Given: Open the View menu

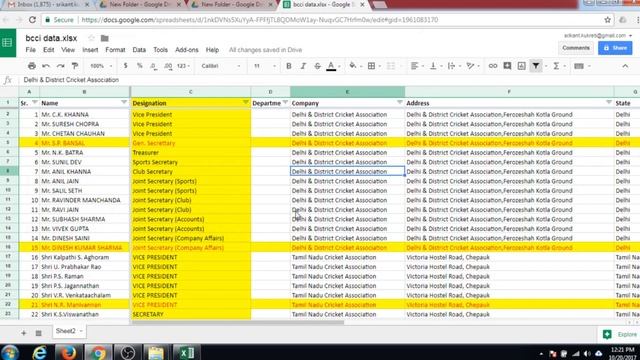Looking at the screenshot, I should coord(68,50).
